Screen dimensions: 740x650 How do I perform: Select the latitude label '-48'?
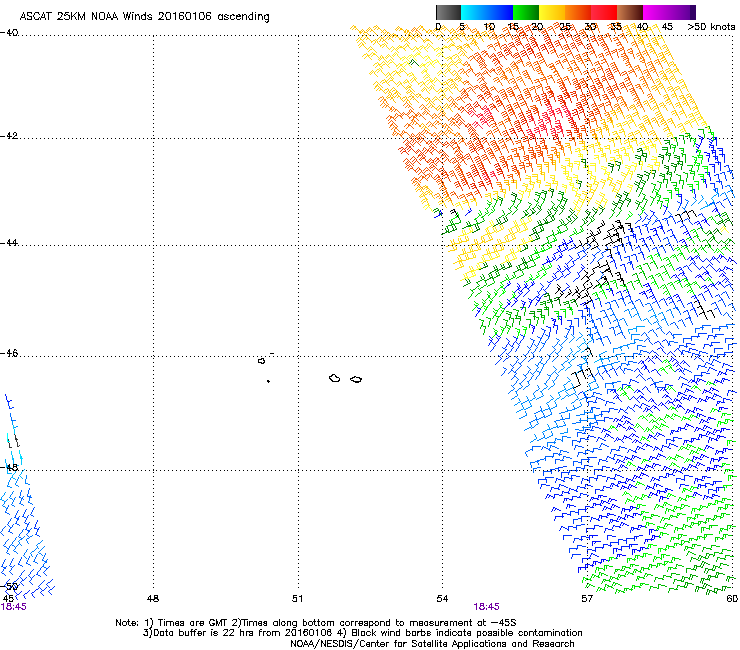click(9, 467)
